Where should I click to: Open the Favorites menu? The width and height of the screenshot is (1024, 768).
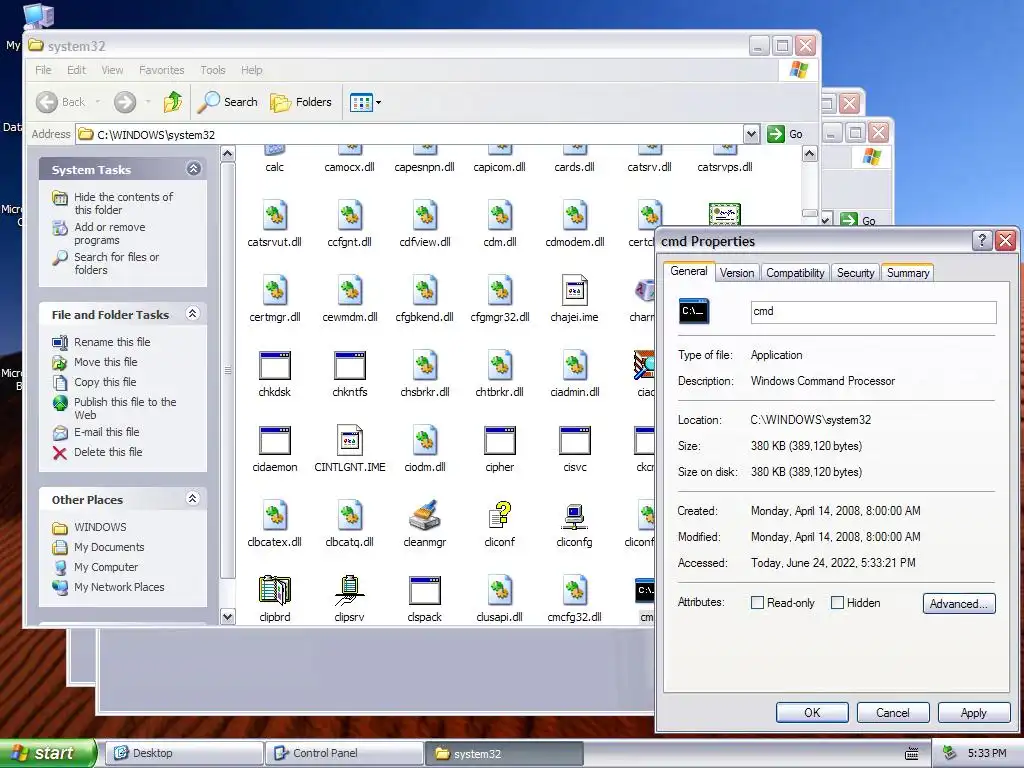[161, 70]
